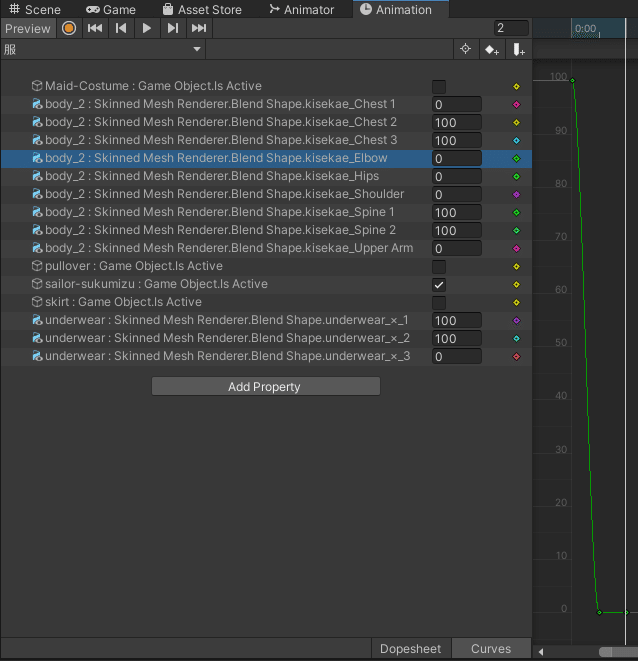Click kisekae_Chest 2 value field
The width and height of the screenshot is (638, 661).
click(x=457, y=123)
